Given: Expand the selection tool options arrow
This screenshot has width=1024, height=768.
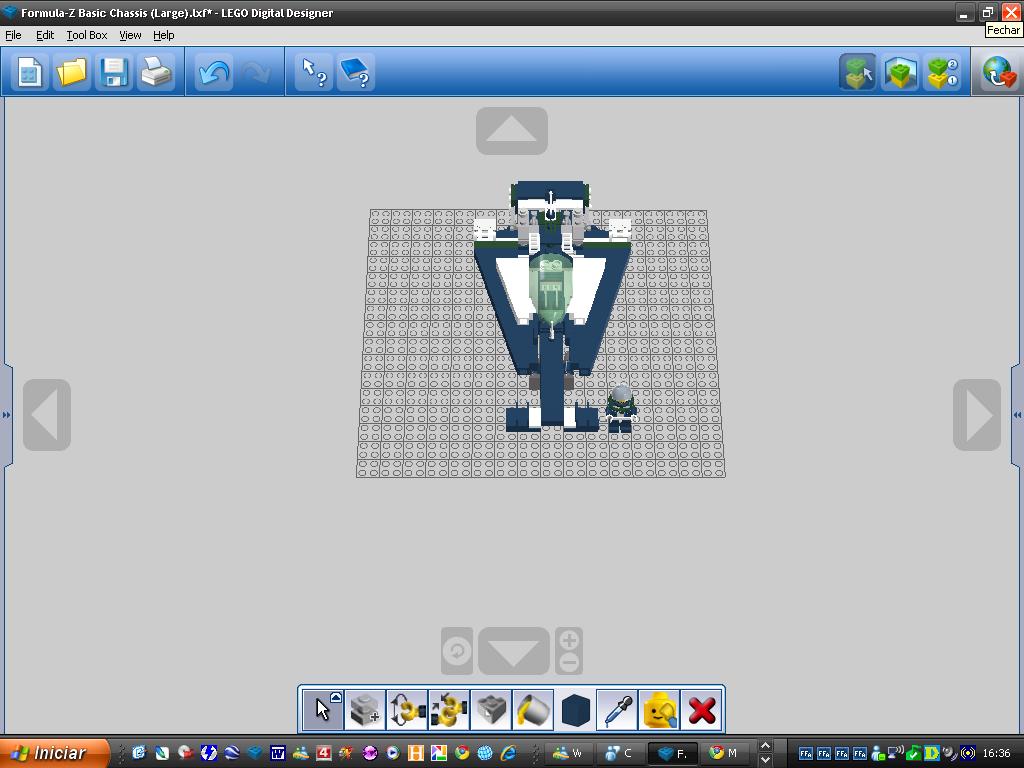Looking at the screenshot, I should [x=336, y=697].
